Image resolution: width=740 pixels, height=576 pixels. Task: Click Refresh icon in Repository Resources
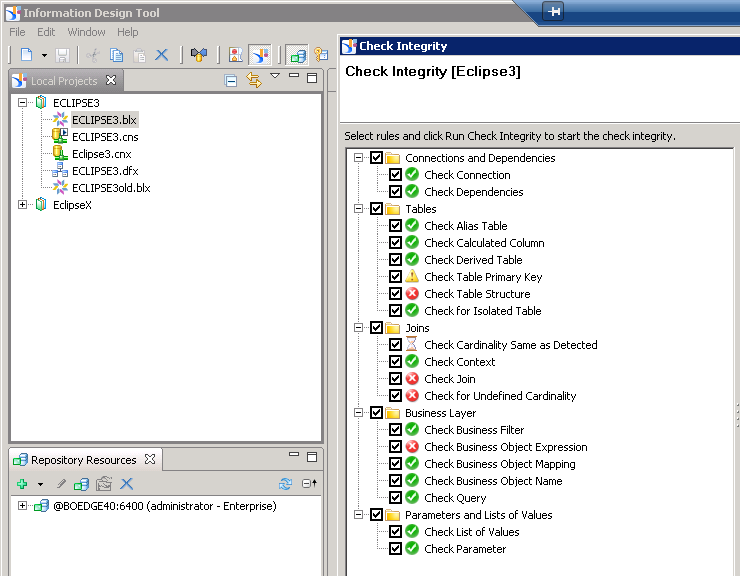tap(286, 484)
